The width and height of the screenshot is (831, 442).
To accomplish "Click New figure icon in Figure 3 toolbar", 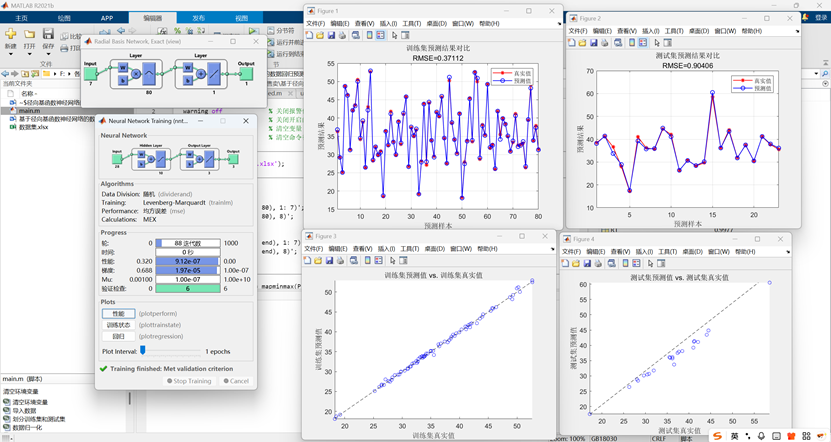I will (307, 261).
